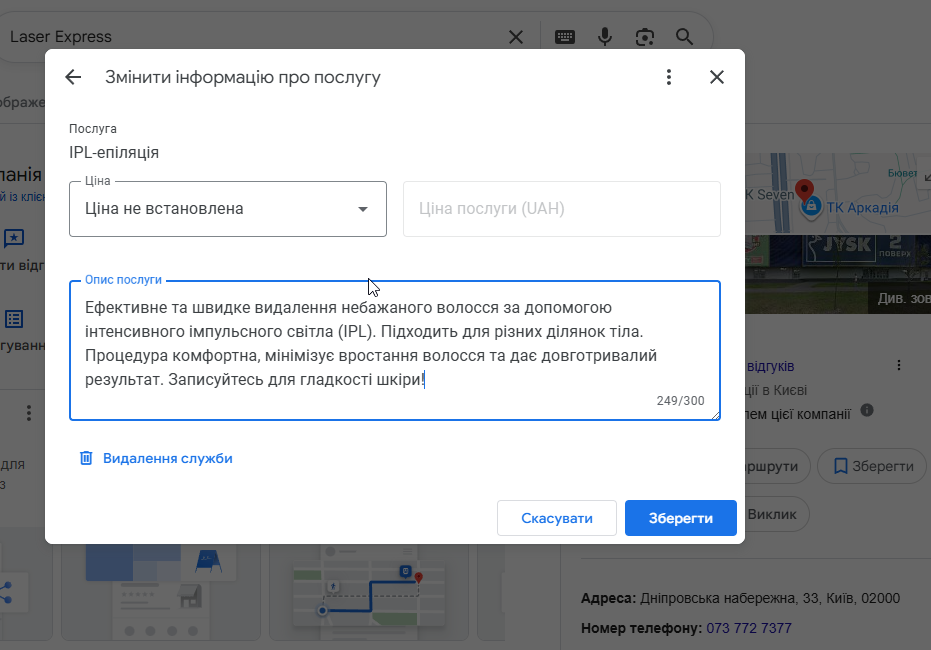
Task: Search by image with the camera icon
Action: coord(644,37)
